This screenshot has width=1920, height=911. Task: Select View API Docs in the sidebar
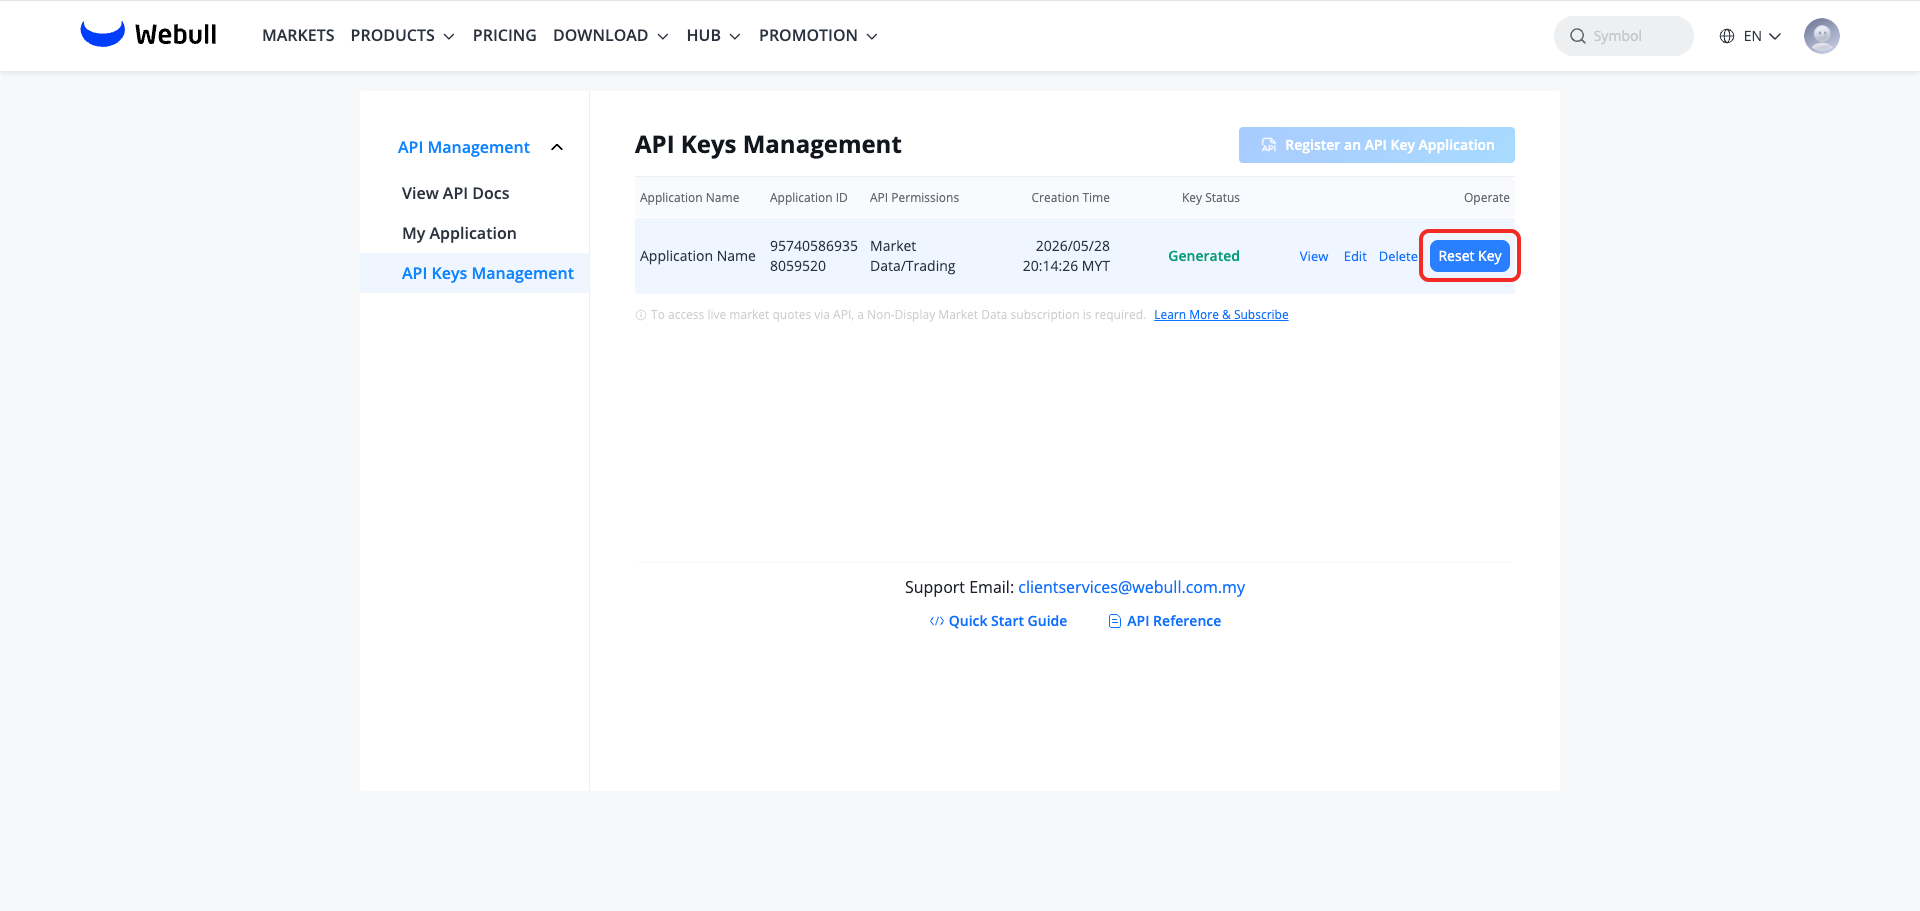click(455, 193)
